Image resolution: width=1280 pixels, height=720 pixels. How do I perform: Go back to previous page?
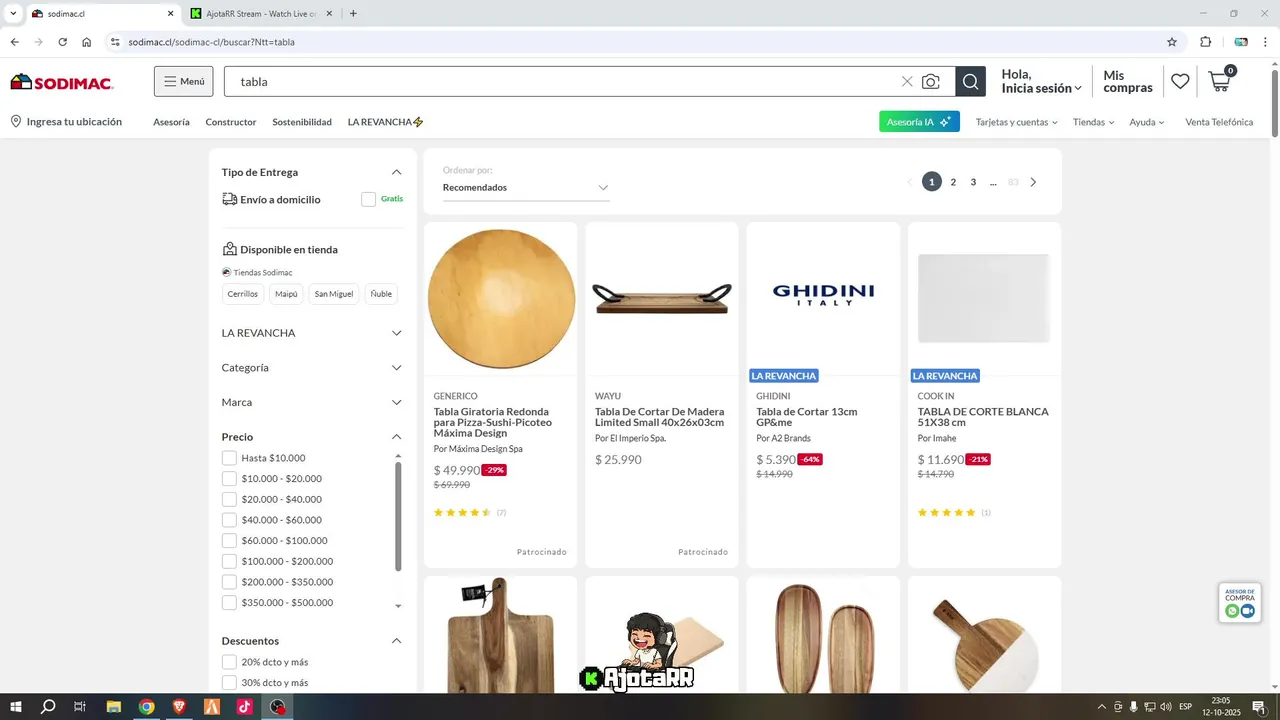coord(15,42)
